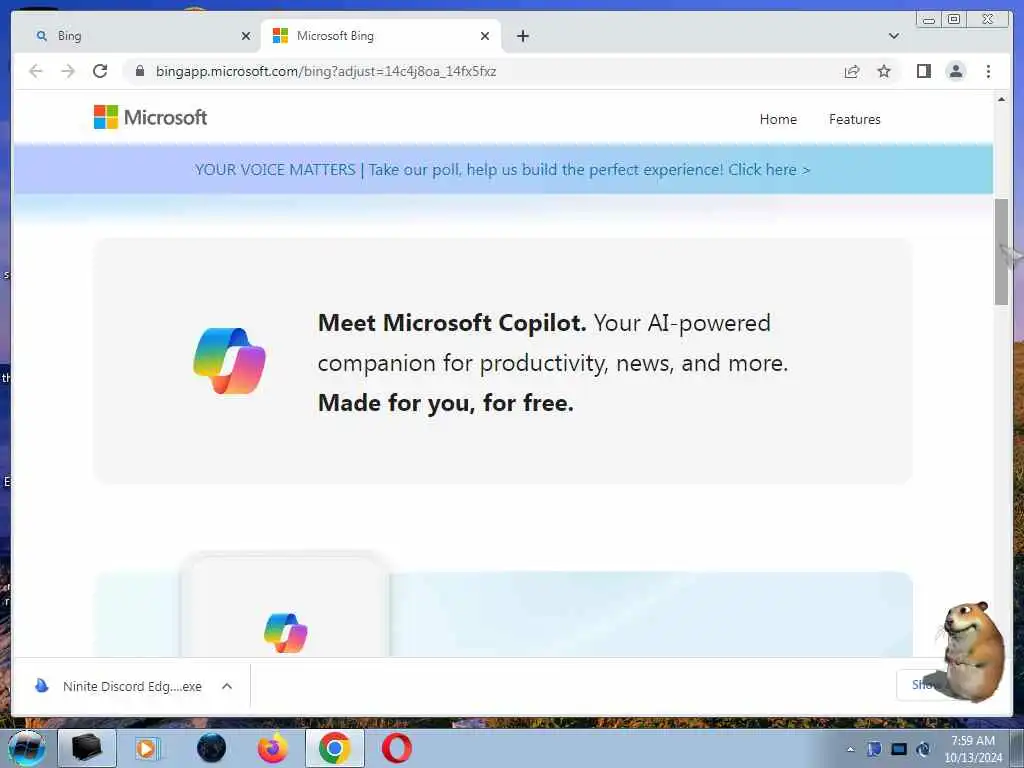Close the Bing tab

click(x=246, y=36)
